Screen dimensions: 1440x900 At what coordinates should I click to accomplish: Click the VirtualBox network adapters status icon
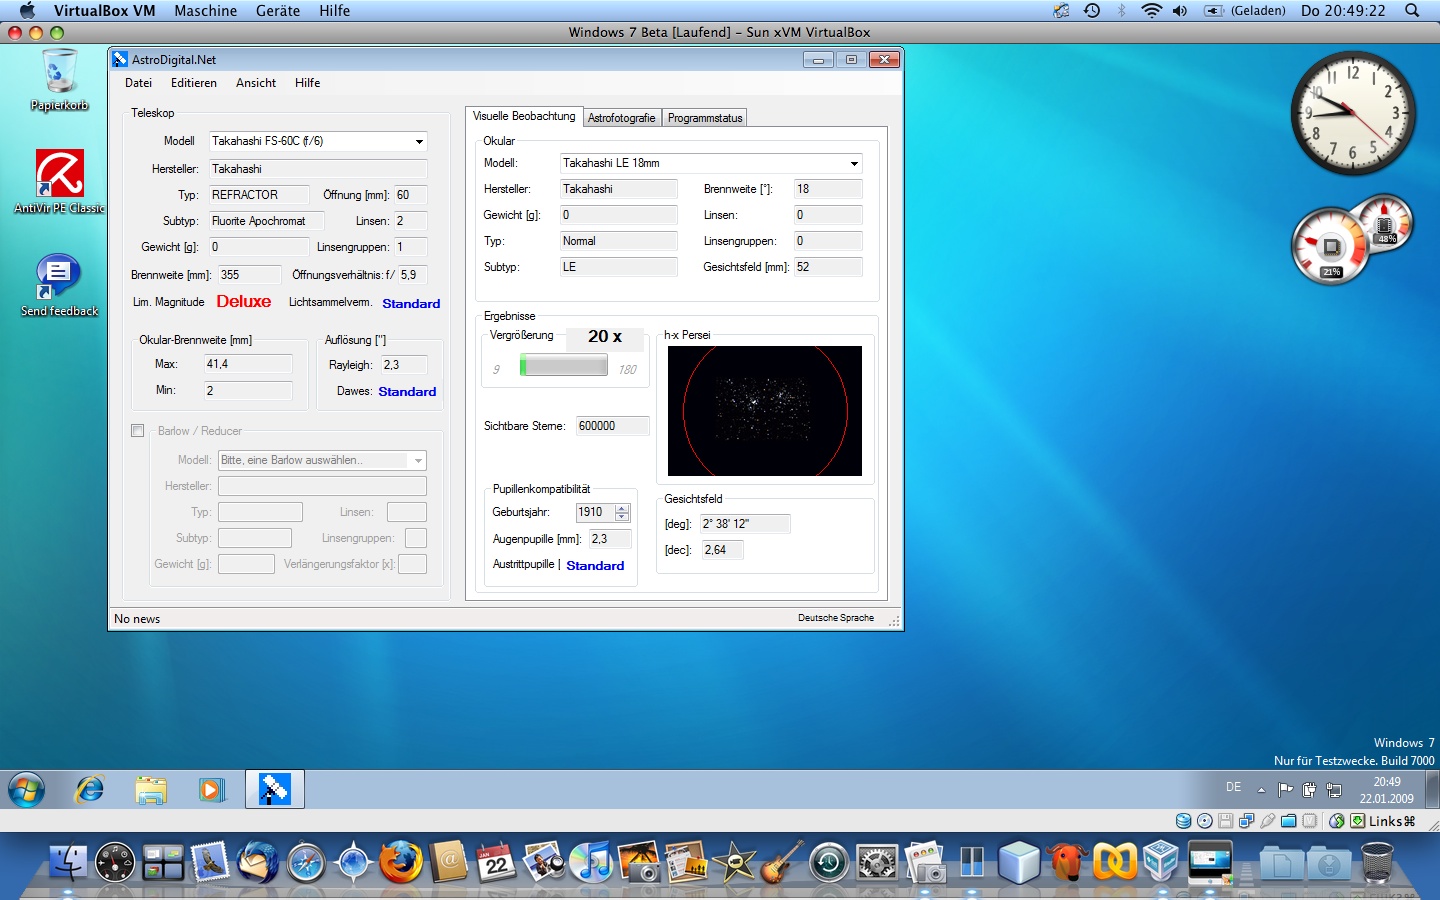(1247, 821)
